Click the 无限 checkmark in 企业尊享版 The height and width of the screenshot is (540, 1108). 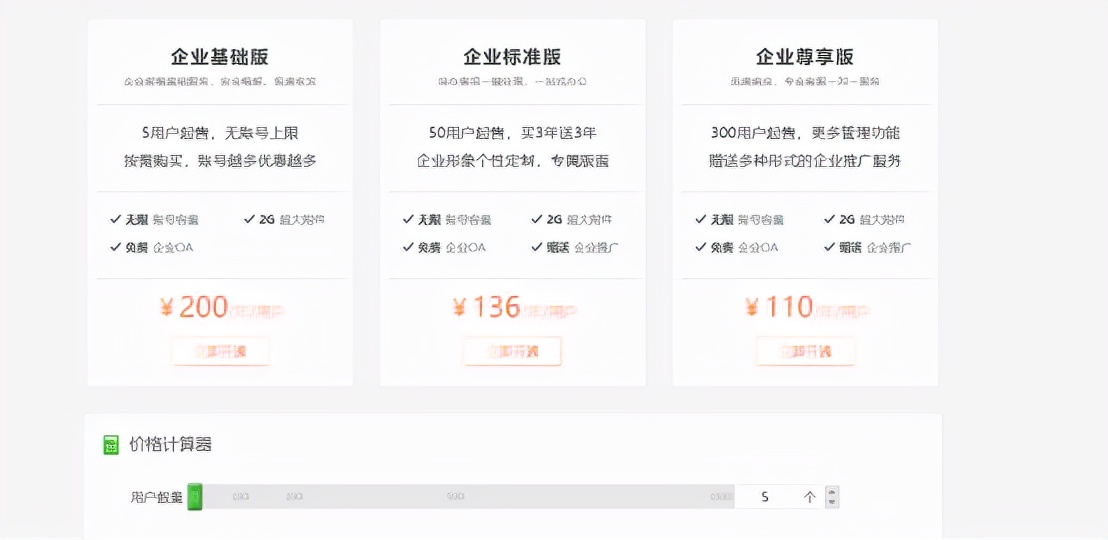point(700,219)
